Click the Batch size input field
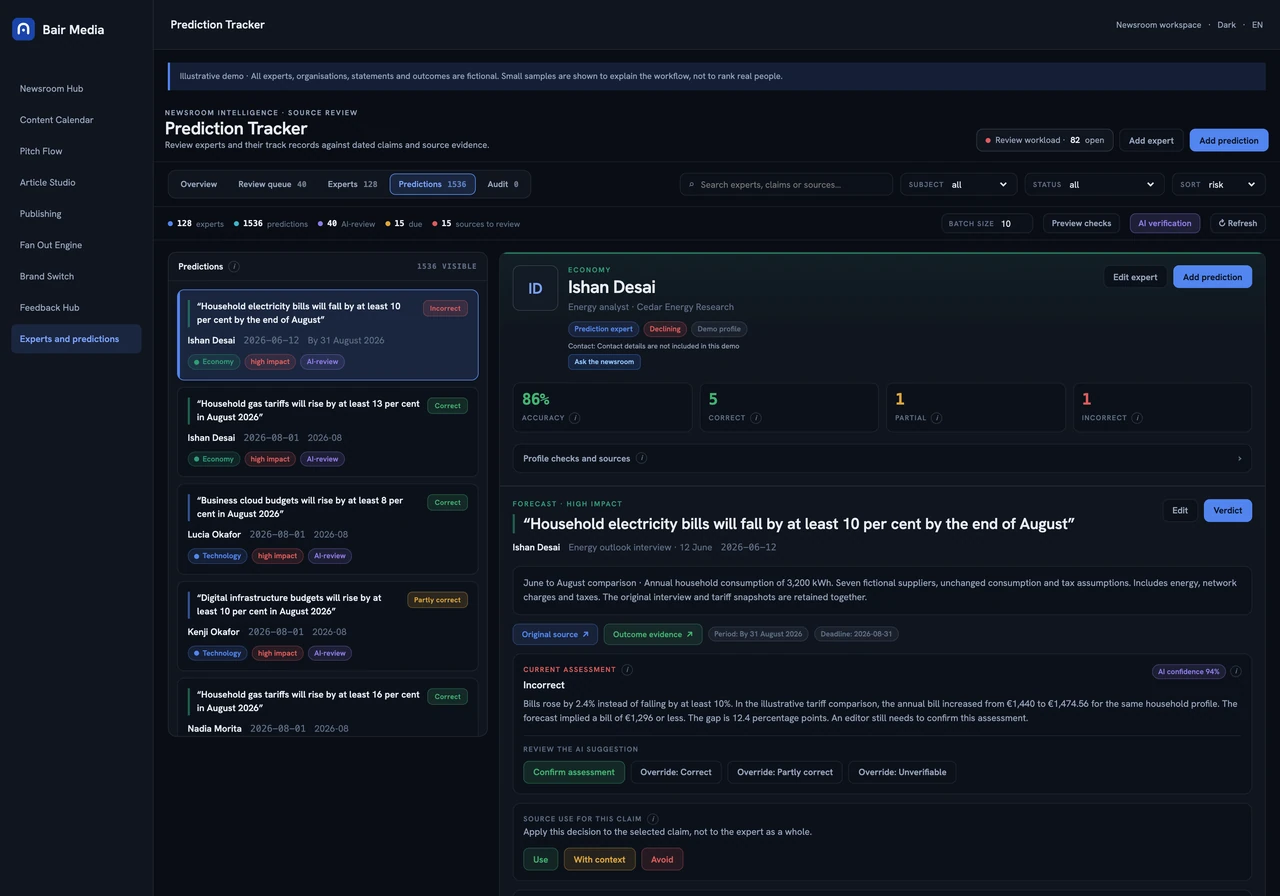The image size is (1280, 896). [x=987, y=223]
